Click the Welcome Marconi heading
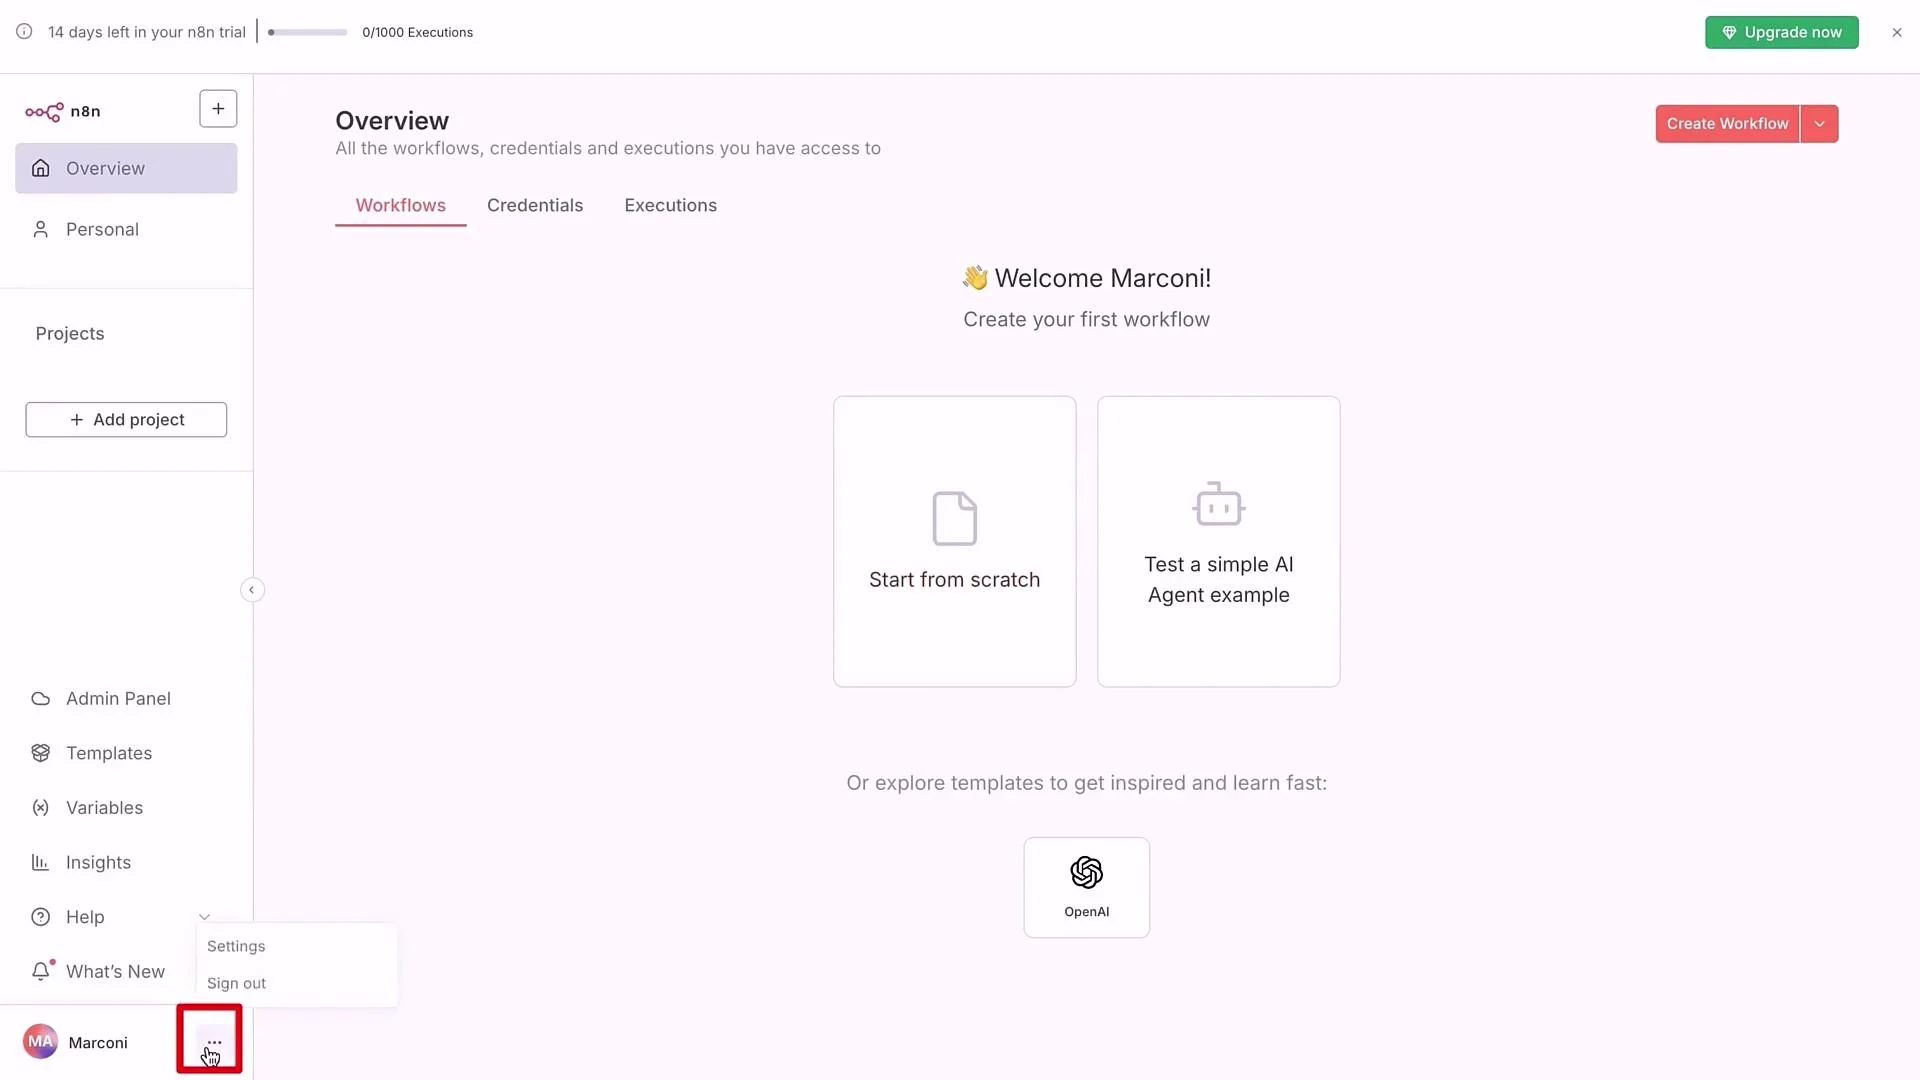This screenshot has height=1080, width=1920. pos(1087,278)
